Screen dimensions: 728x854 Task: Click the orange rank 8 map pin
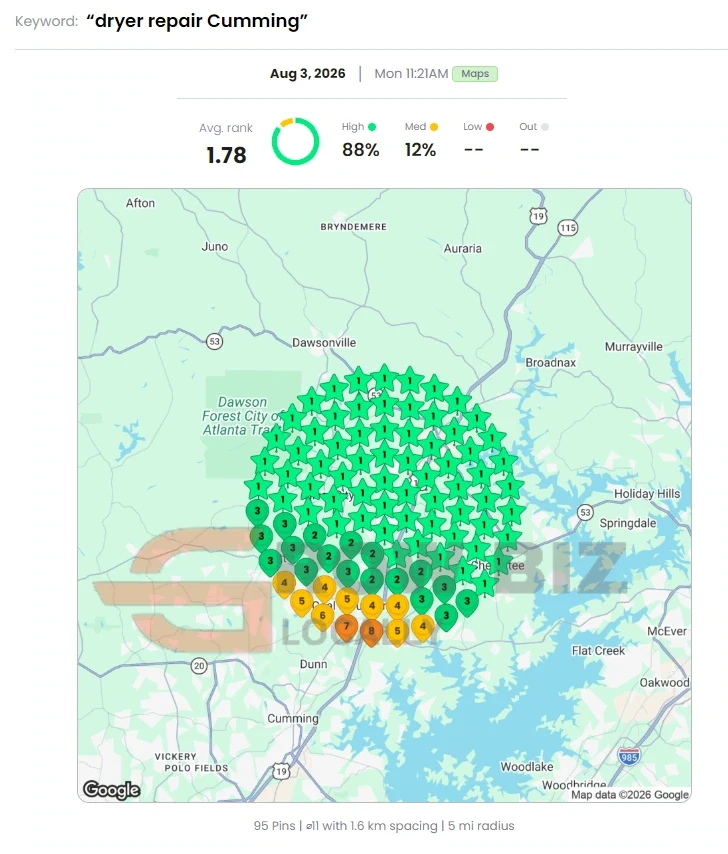click(371, 633)
